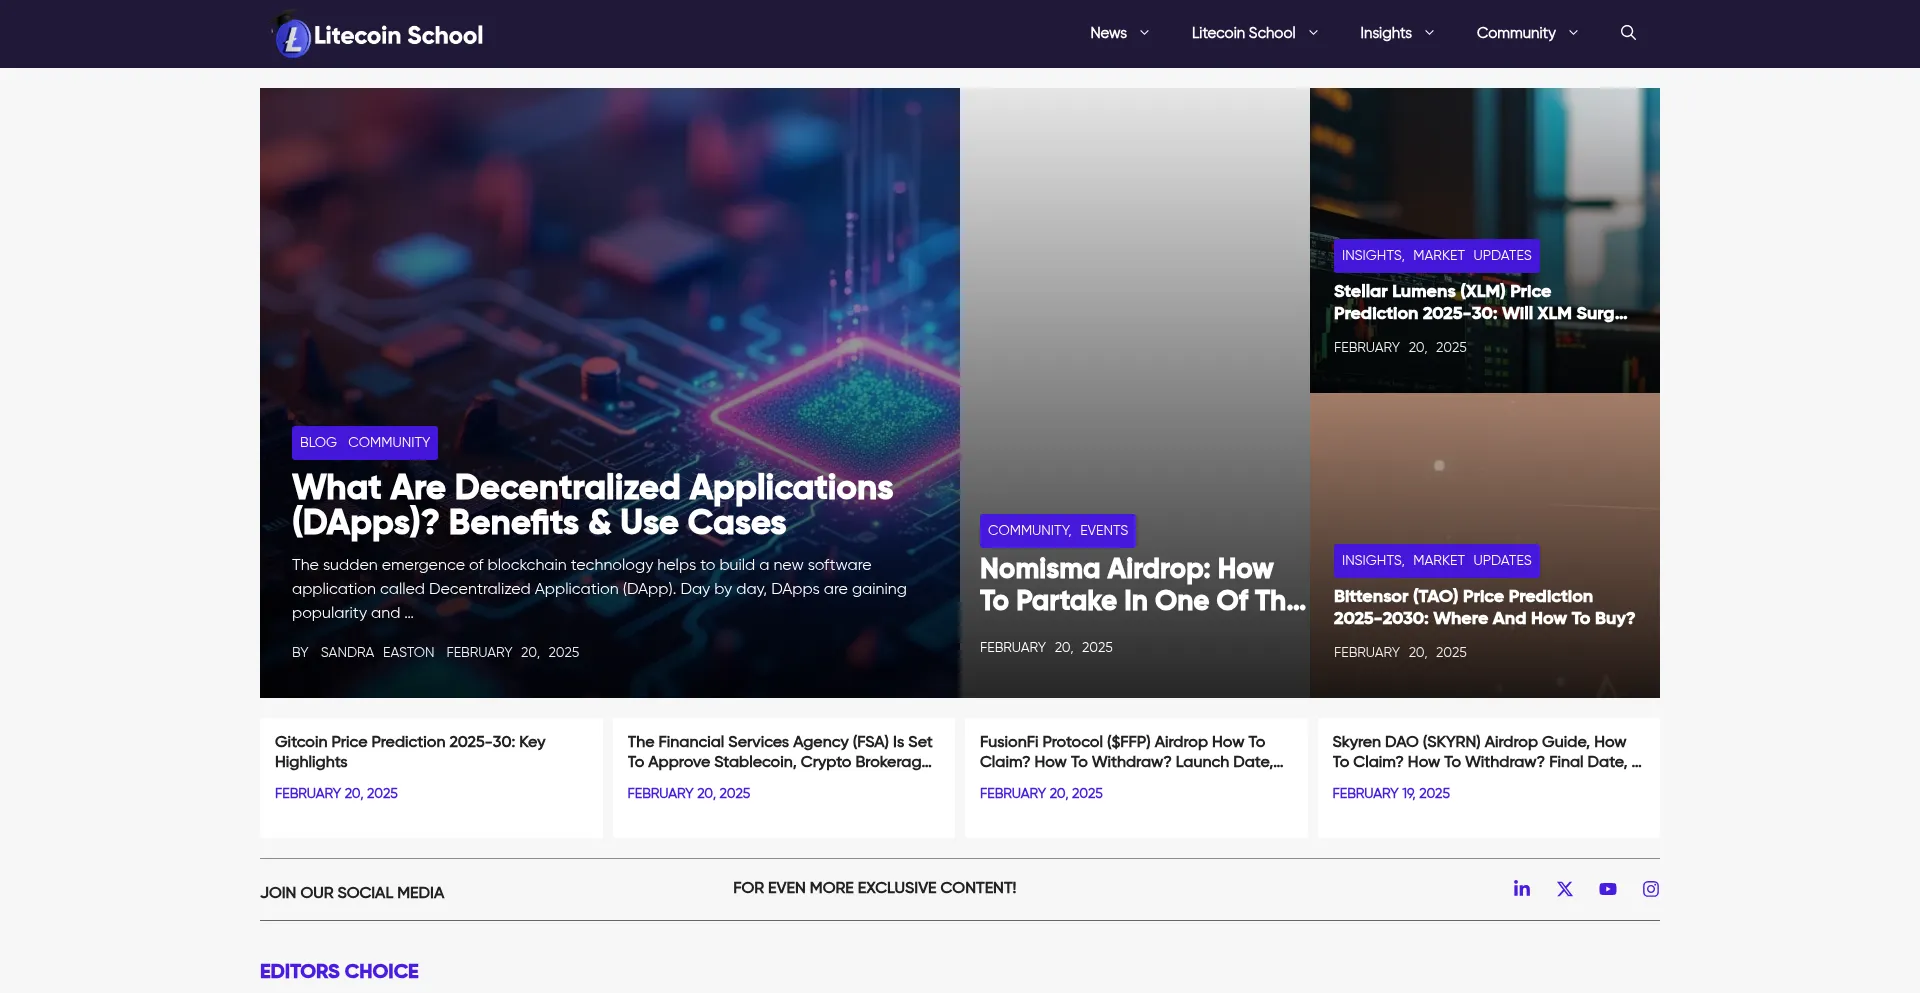This screenshot has width=1920, height=993.
Task: Expand the News menu chevron
Action: (1144, 33)
